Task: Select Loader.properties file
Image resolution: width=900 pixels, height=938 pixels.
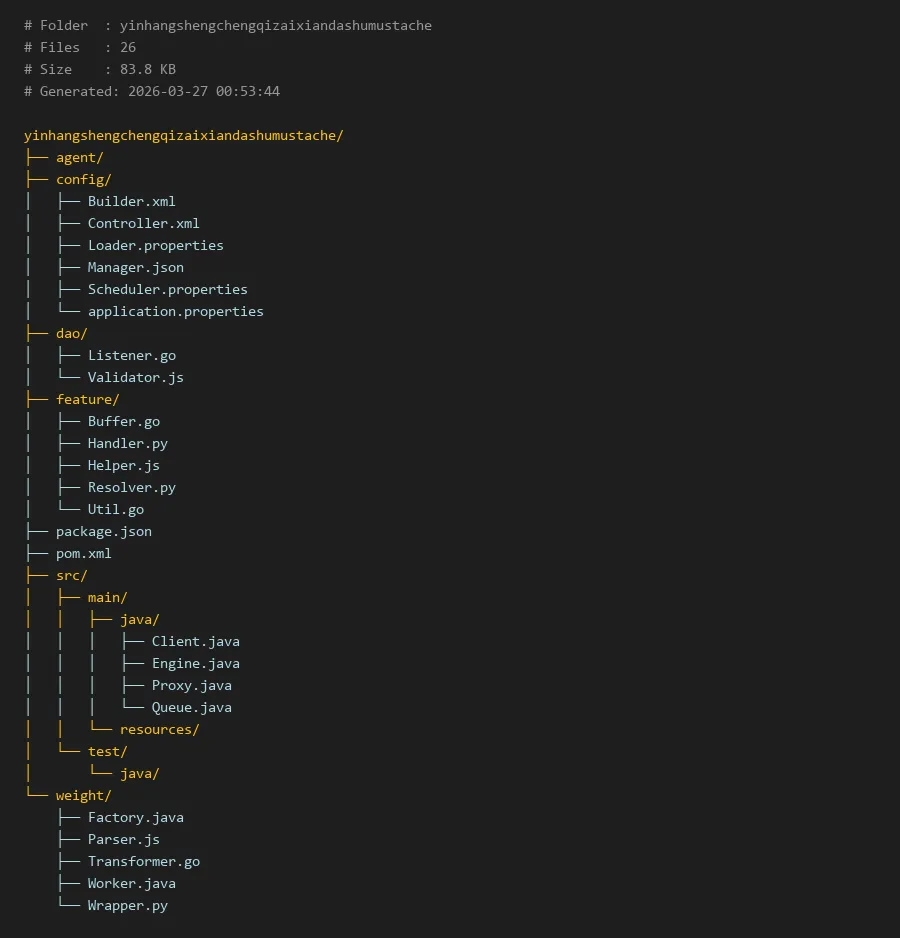Action: pyautogui.click(x=155, y=245)
